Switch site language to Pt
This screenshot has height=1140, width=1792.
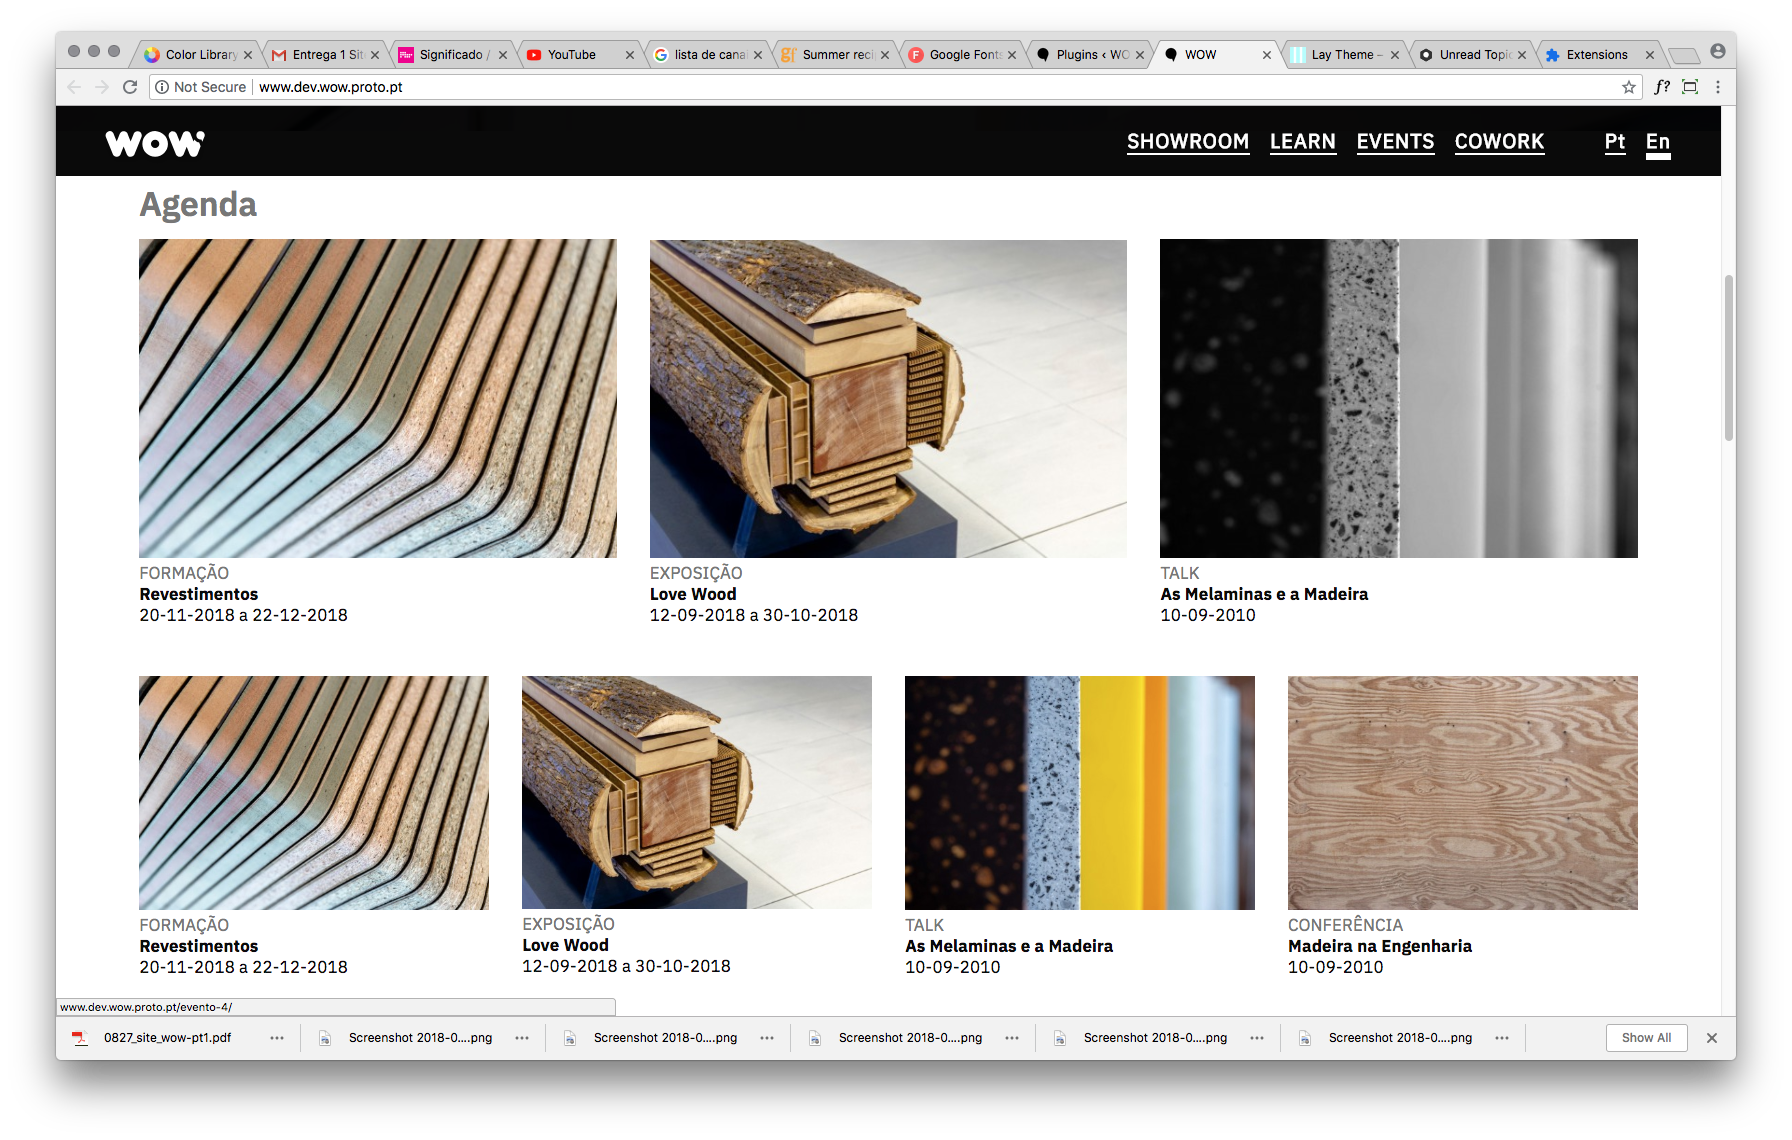(1614, 142)
